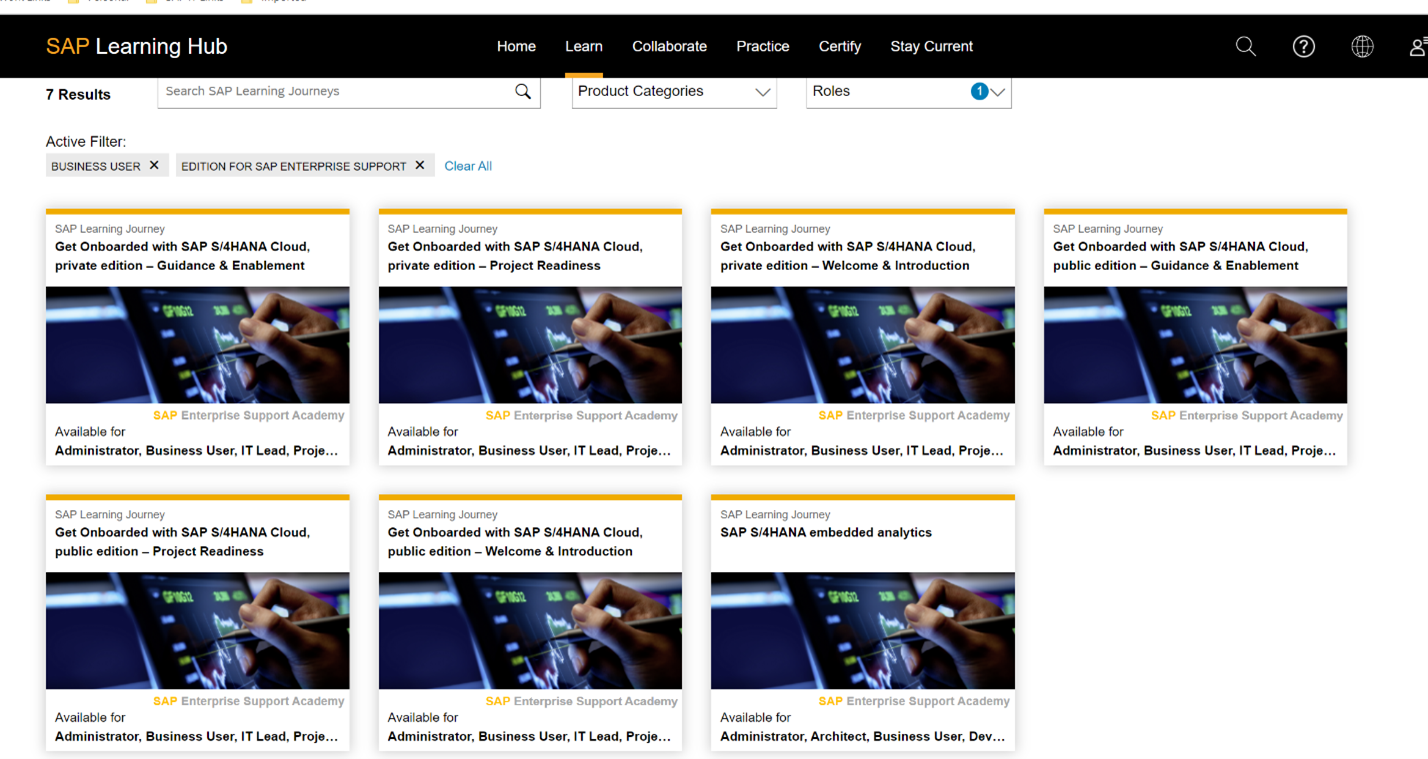Open private edition – Guidance & Enablement title
This screenshot has height=759, width=1428.
pos(182,256)
